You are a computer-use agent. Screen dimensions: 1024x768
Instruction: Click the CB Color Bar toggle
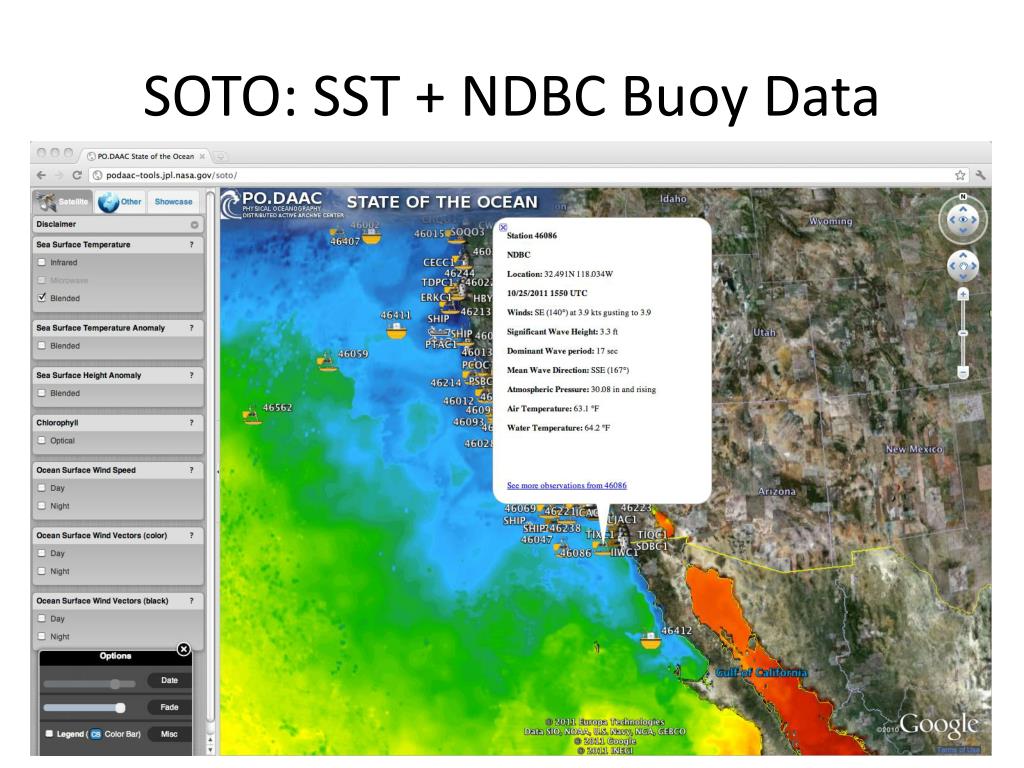96,734
